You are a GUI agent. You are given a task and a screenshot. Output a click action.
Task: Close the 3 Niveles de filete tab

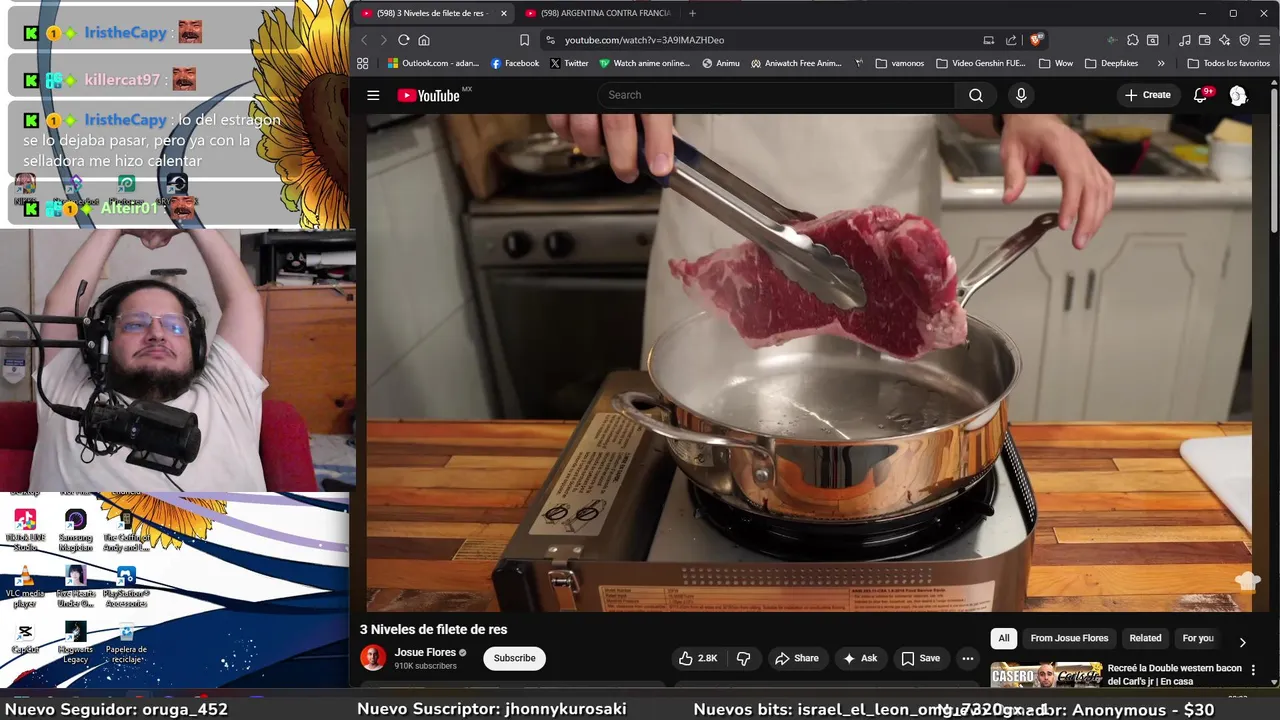tap(504, 13)
